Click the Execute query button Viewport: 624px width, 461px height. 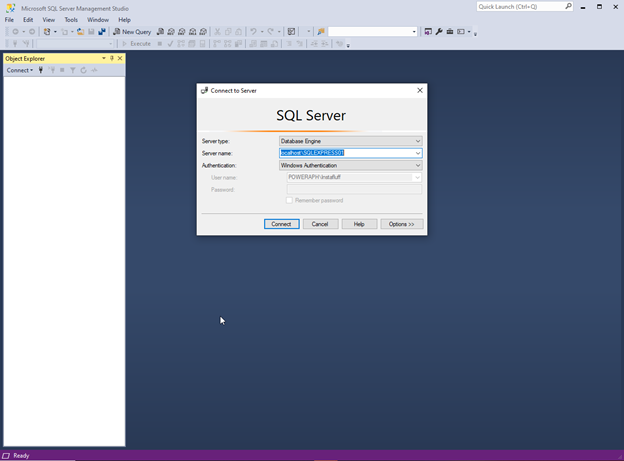(x=136, y=44)
